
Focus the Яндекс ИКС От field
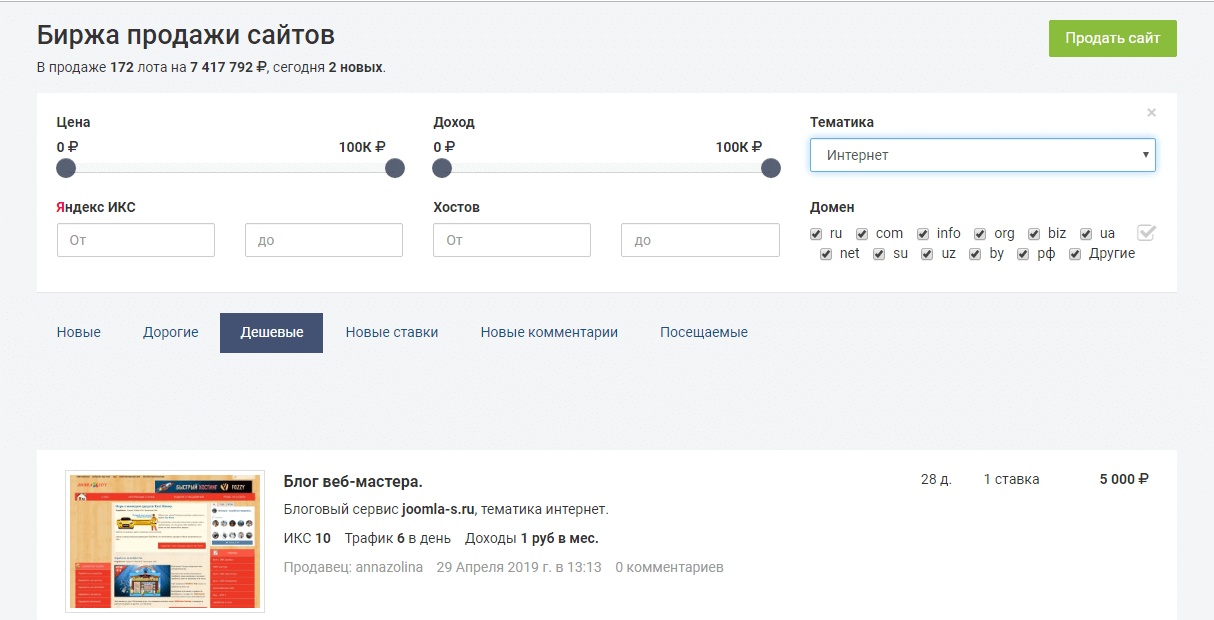coord(136,240)
